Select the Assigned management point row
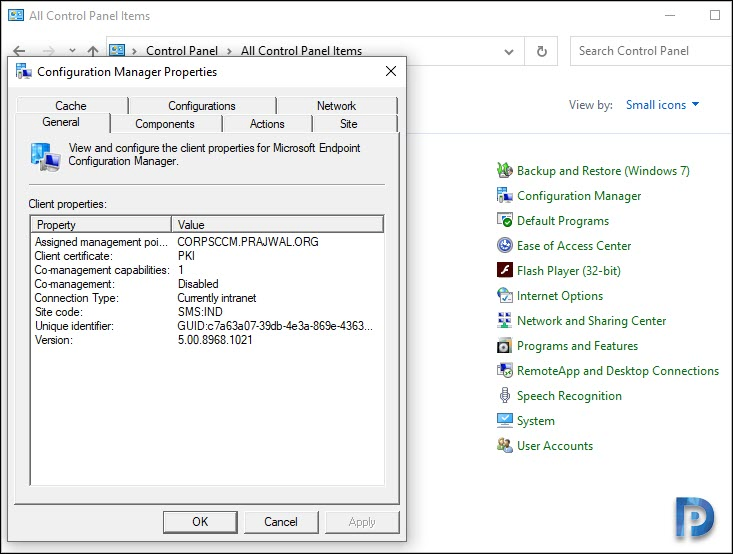The width and height of the screenshot is (733, 554). click(x=207, y=242)
